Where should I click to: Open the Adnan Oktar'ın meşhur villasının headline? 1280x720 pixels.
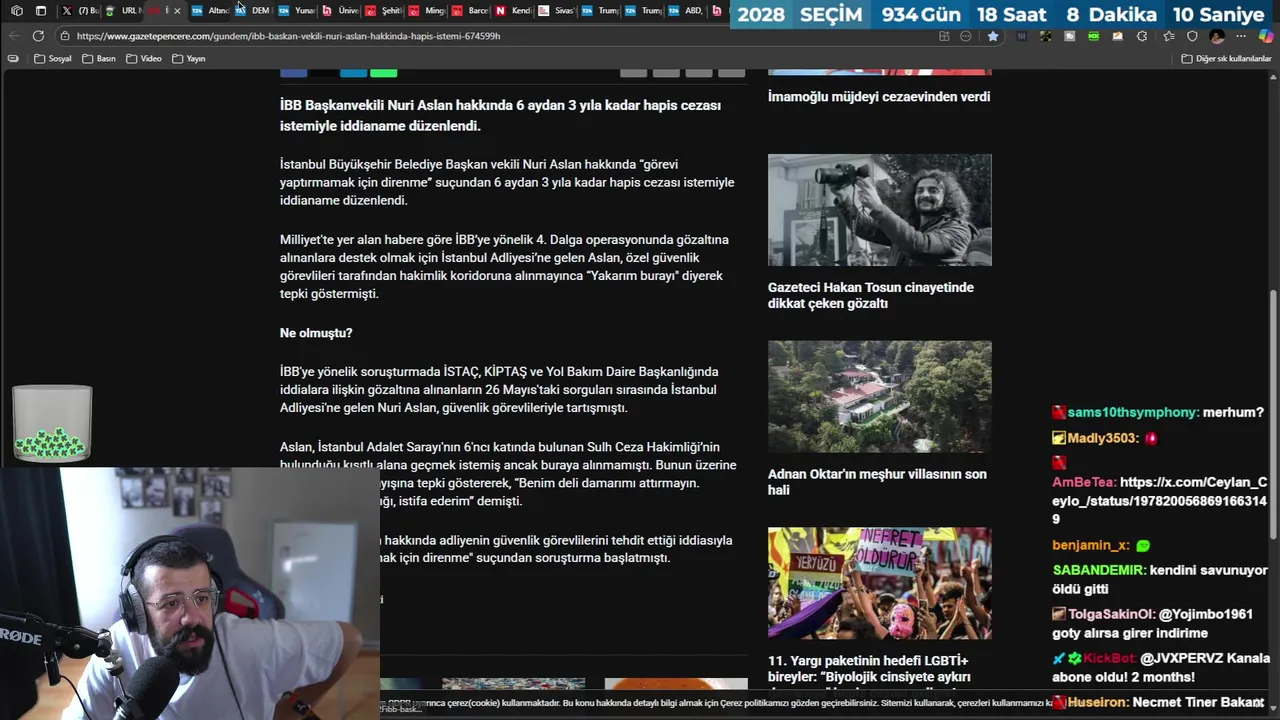tap(877, 482)
